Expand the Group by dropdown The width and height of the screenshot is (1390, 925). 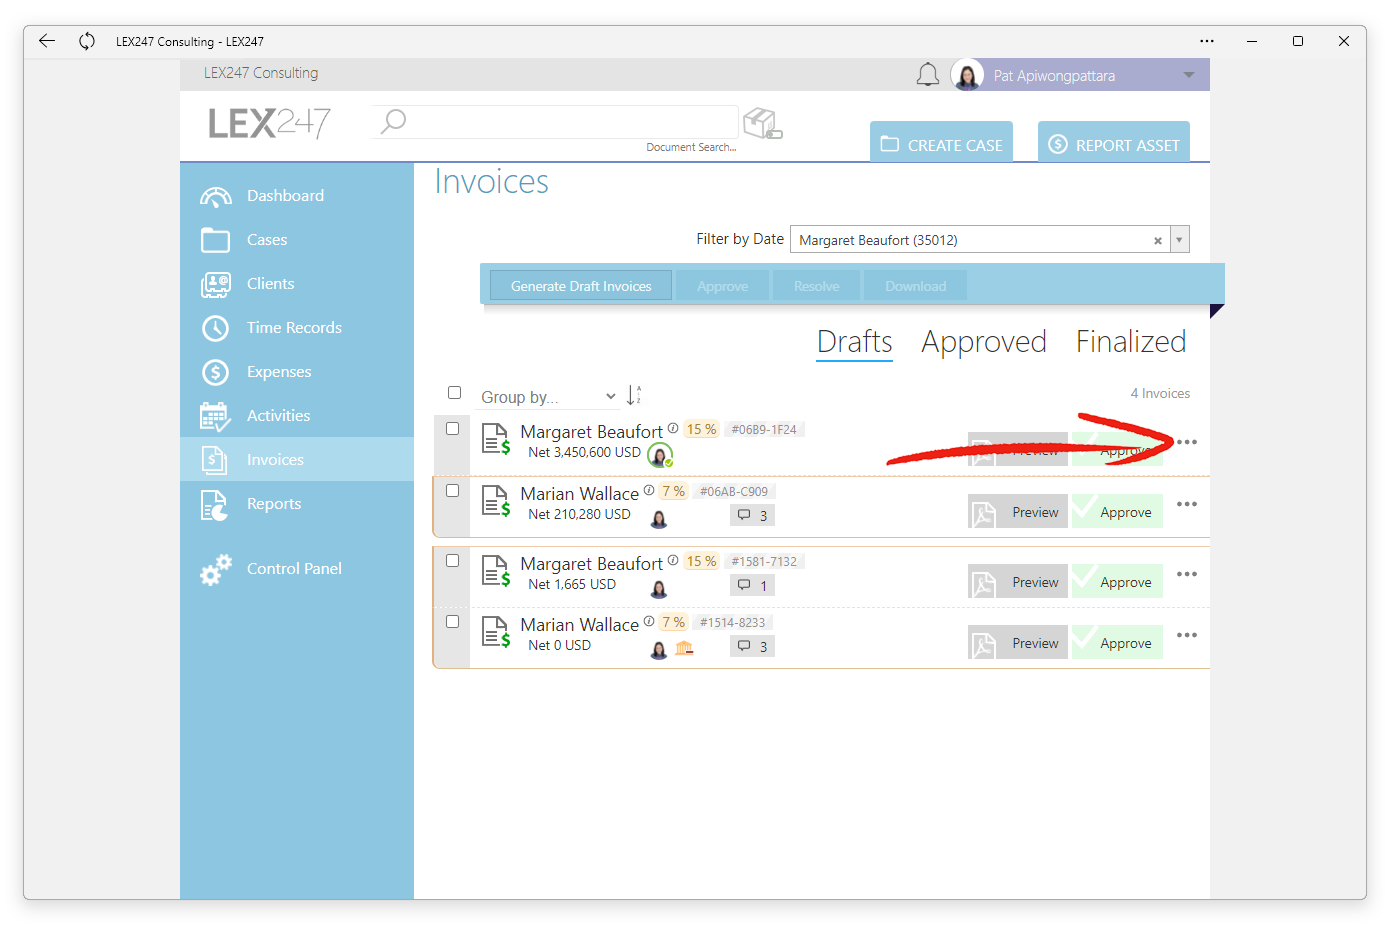pyautogui.click(x=548, y=397)
